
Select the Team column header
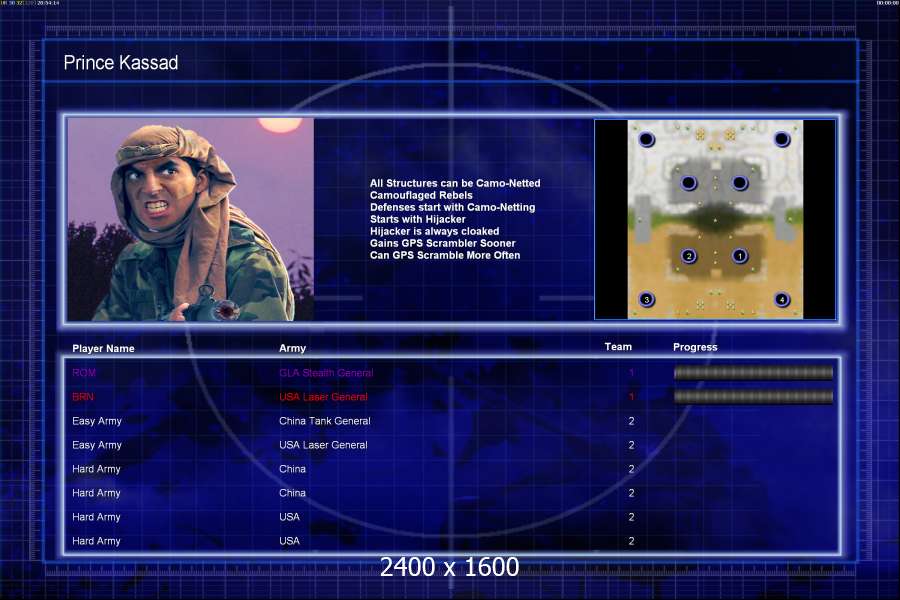618,347
